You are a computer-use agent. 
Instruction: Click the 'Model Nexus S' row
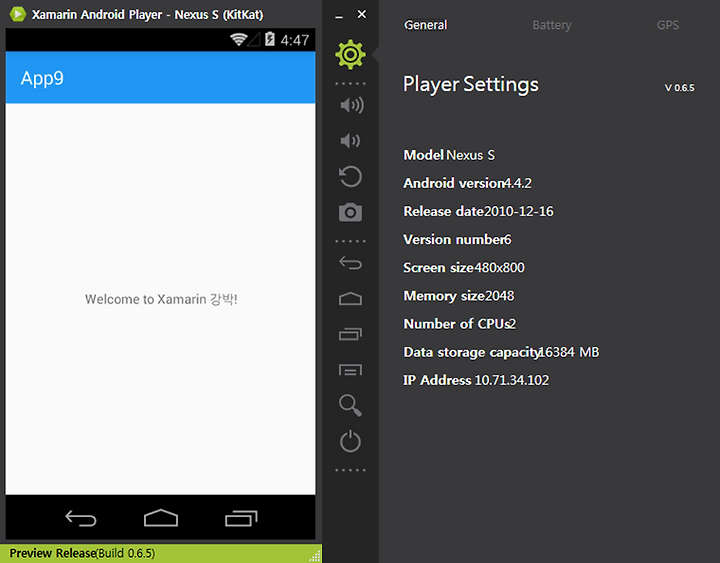pos(449,155)
